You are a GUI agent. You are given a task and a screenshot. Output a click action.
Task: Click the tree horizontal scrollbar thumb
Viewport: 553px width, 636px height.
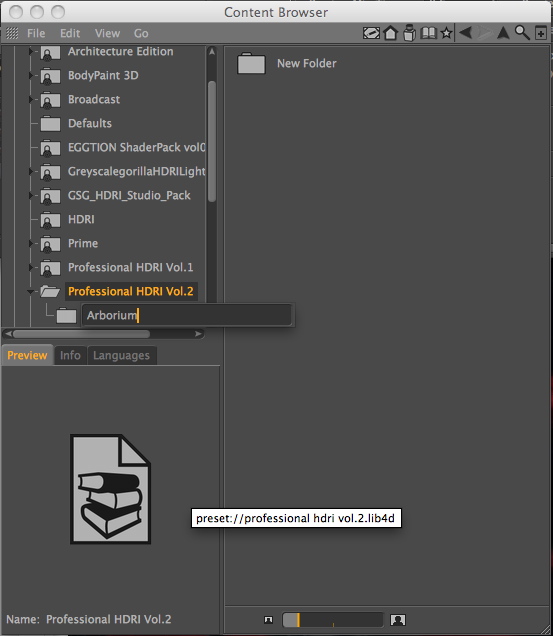point(82,334)
